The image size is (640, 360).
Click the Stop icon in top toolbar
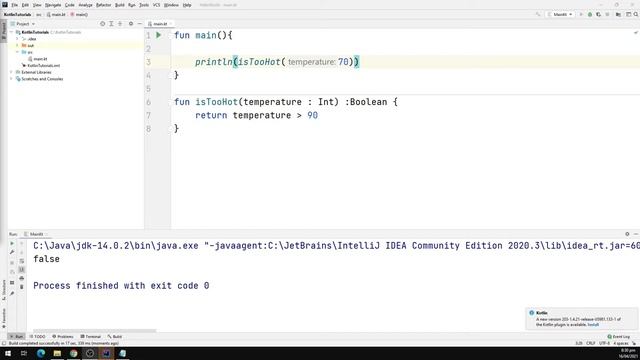point(607,14)
